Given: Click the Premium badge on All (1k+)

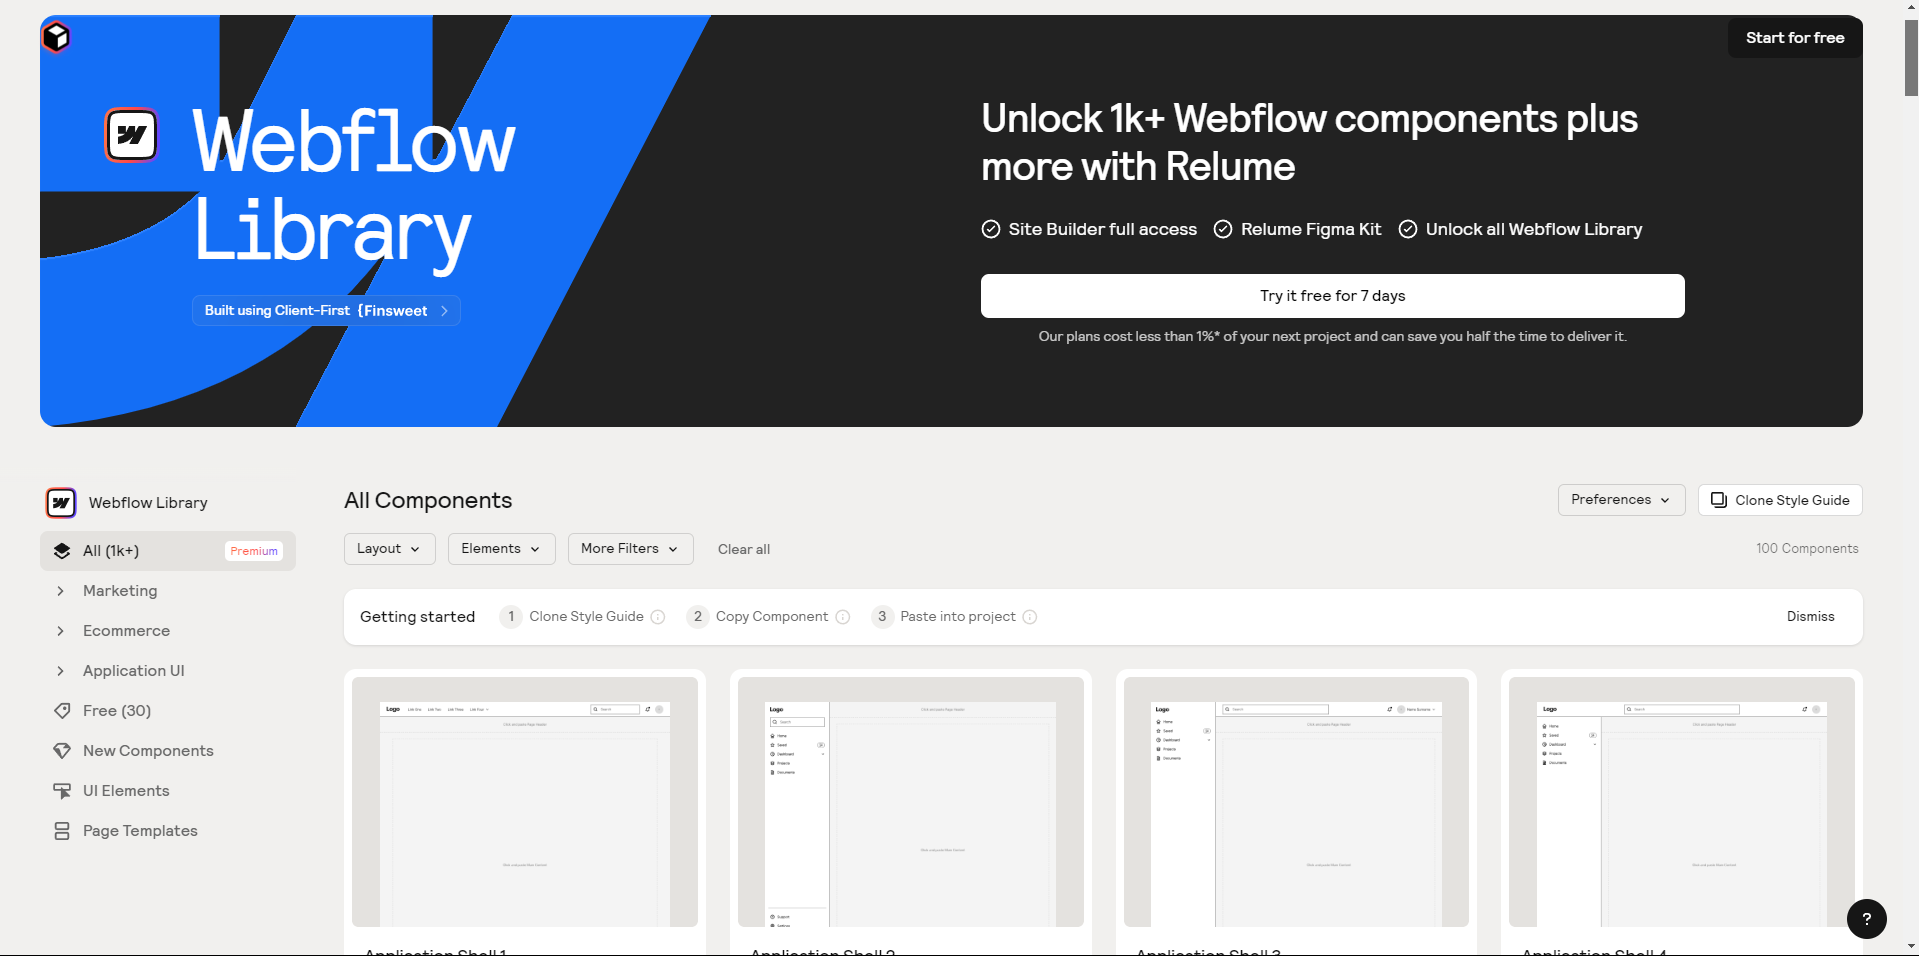Looking at the screenshot, I should 254,551.
